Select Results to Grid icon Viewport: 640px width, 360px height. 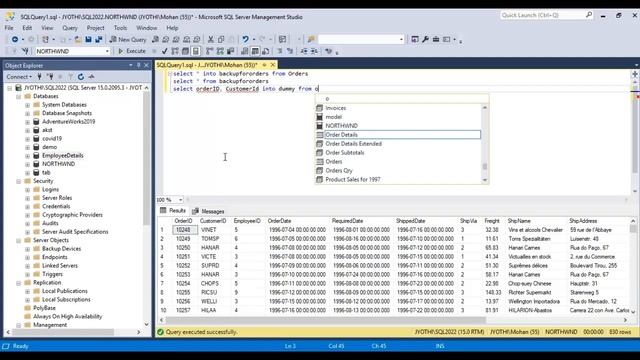click(255, 51)
